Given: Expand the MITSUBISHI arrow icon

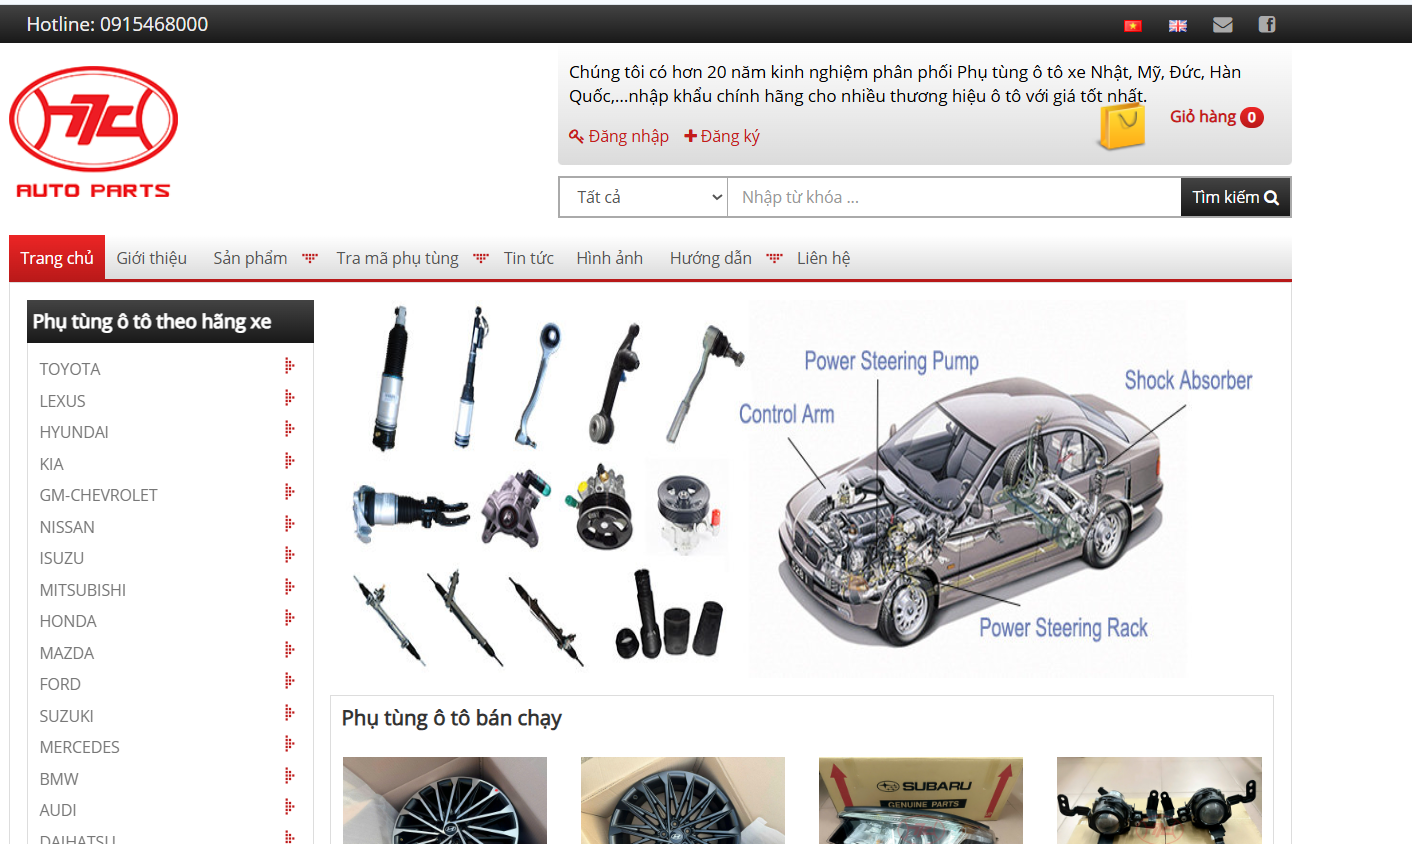Looking at the screenshot, I should pyautogui.click(x=289, y=587).
